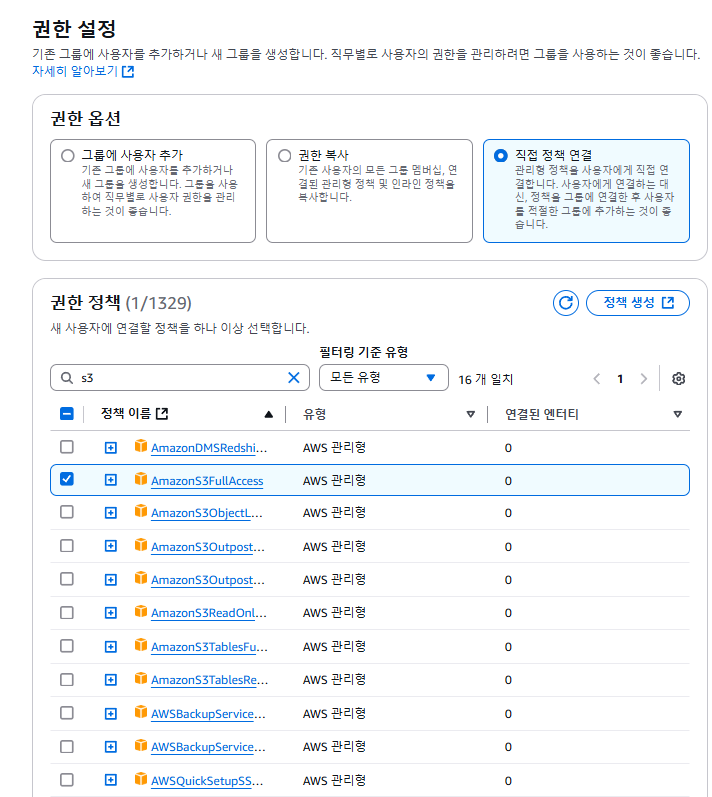712x797 pixels.
Task: Click the orange policy icon for AmazonS3TablesRe...
Action: (x=141, y=678)
